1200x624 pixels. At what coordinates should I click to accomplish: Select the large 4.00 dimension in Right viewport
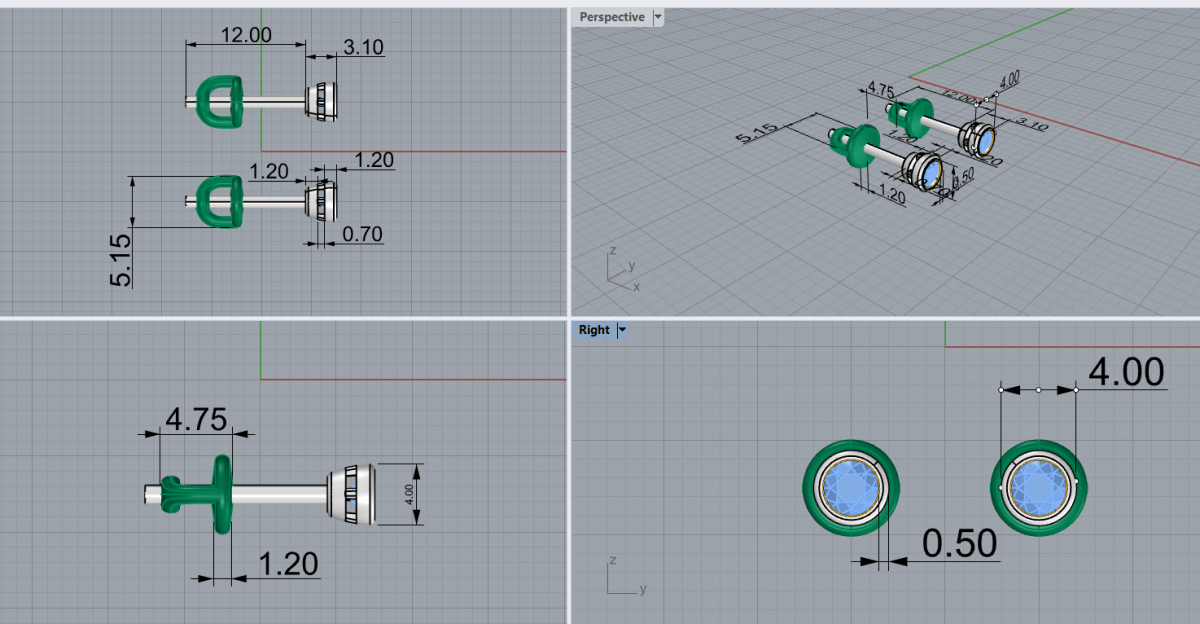point(1126,373)
